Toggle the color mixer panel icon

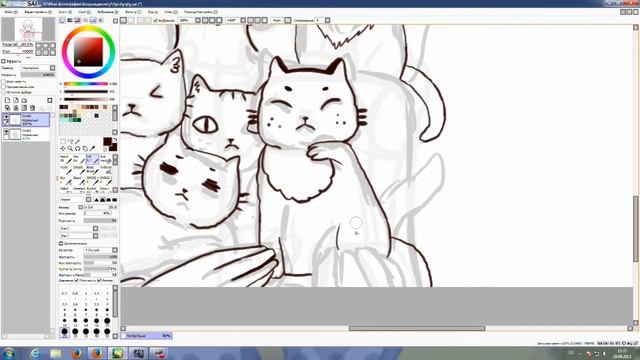coord(85,20)
